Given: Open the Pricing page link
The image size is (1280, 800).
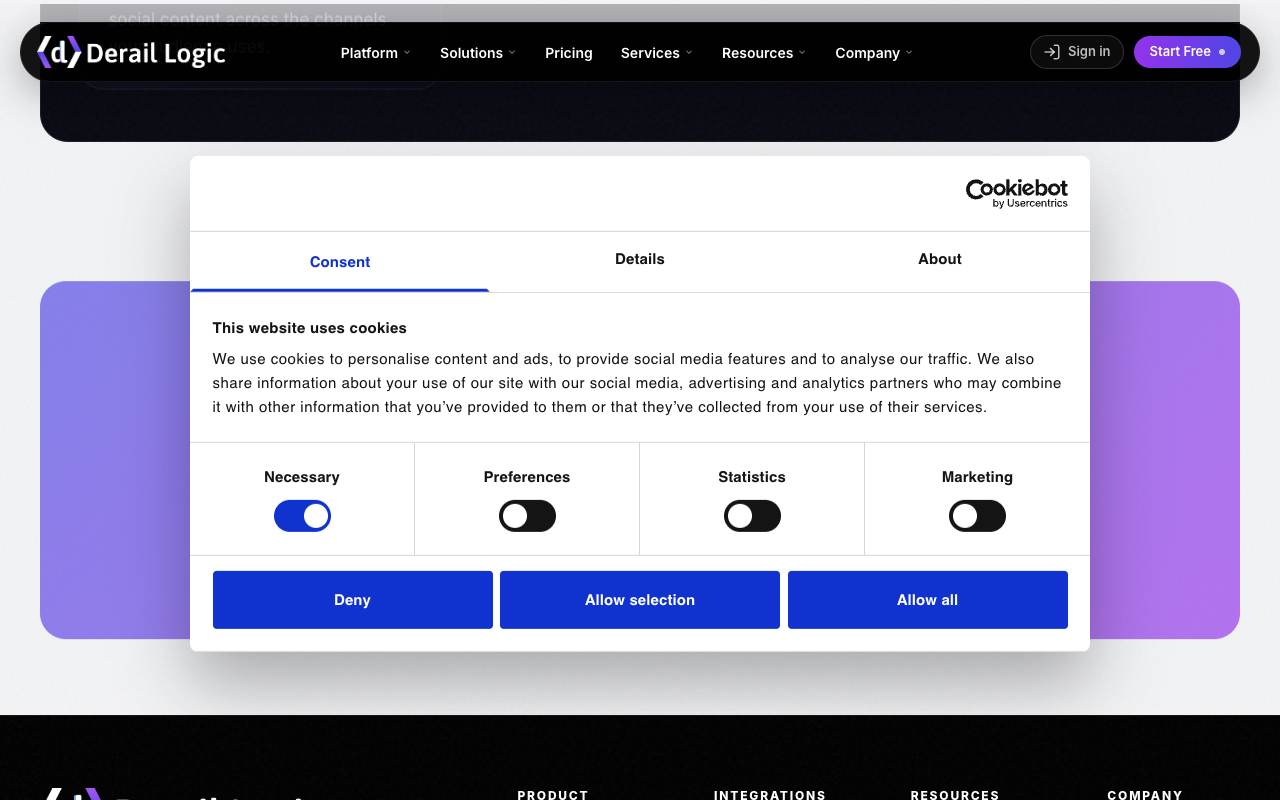Looking at the screenshot, I should click(x=569, y=53).
